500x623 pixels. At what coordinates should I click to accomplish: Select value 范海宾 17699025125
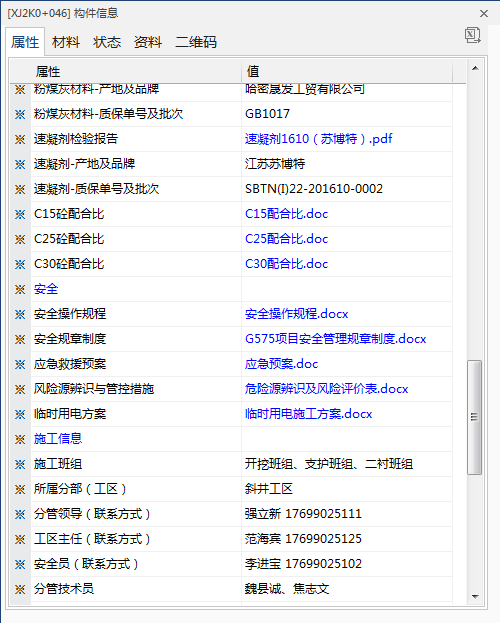(303, 539)
